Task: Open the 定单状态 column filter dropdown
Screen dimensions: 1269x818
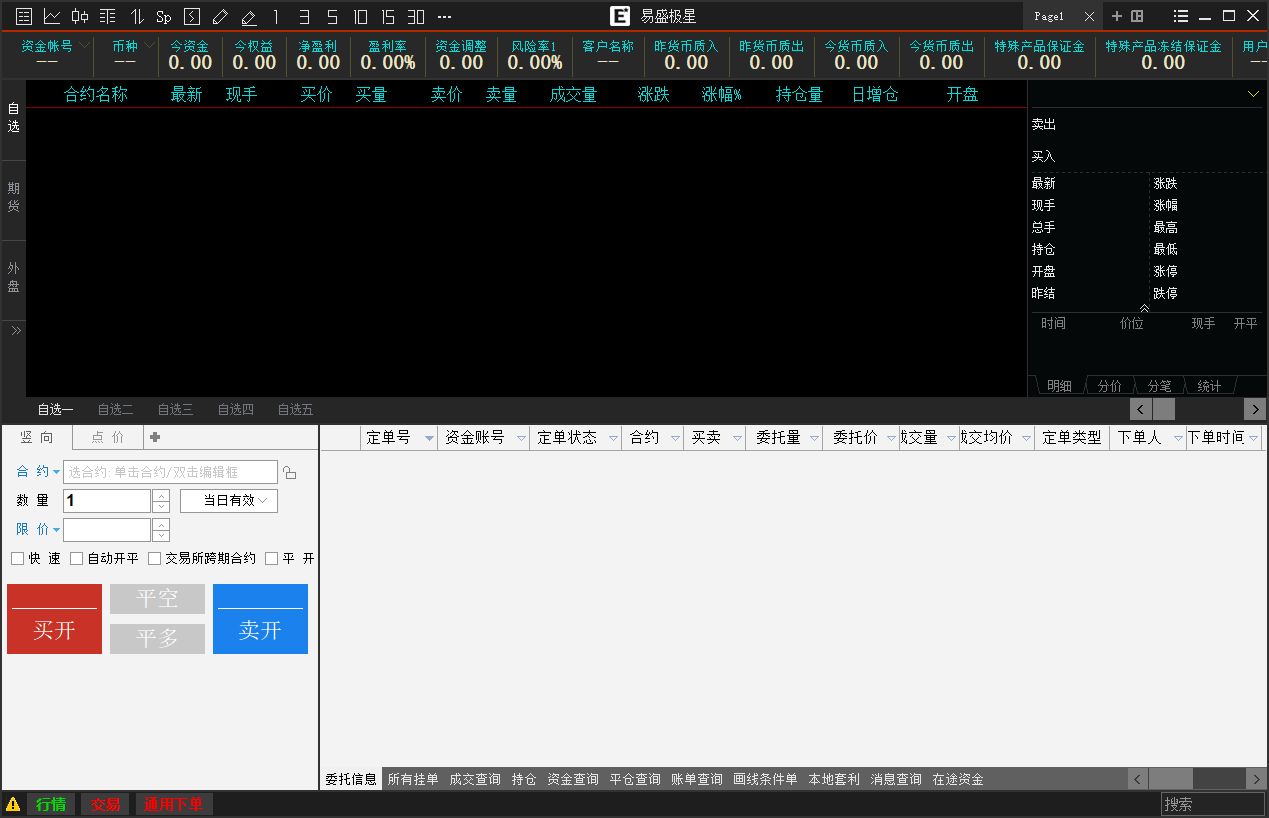Action: [609, 438]
